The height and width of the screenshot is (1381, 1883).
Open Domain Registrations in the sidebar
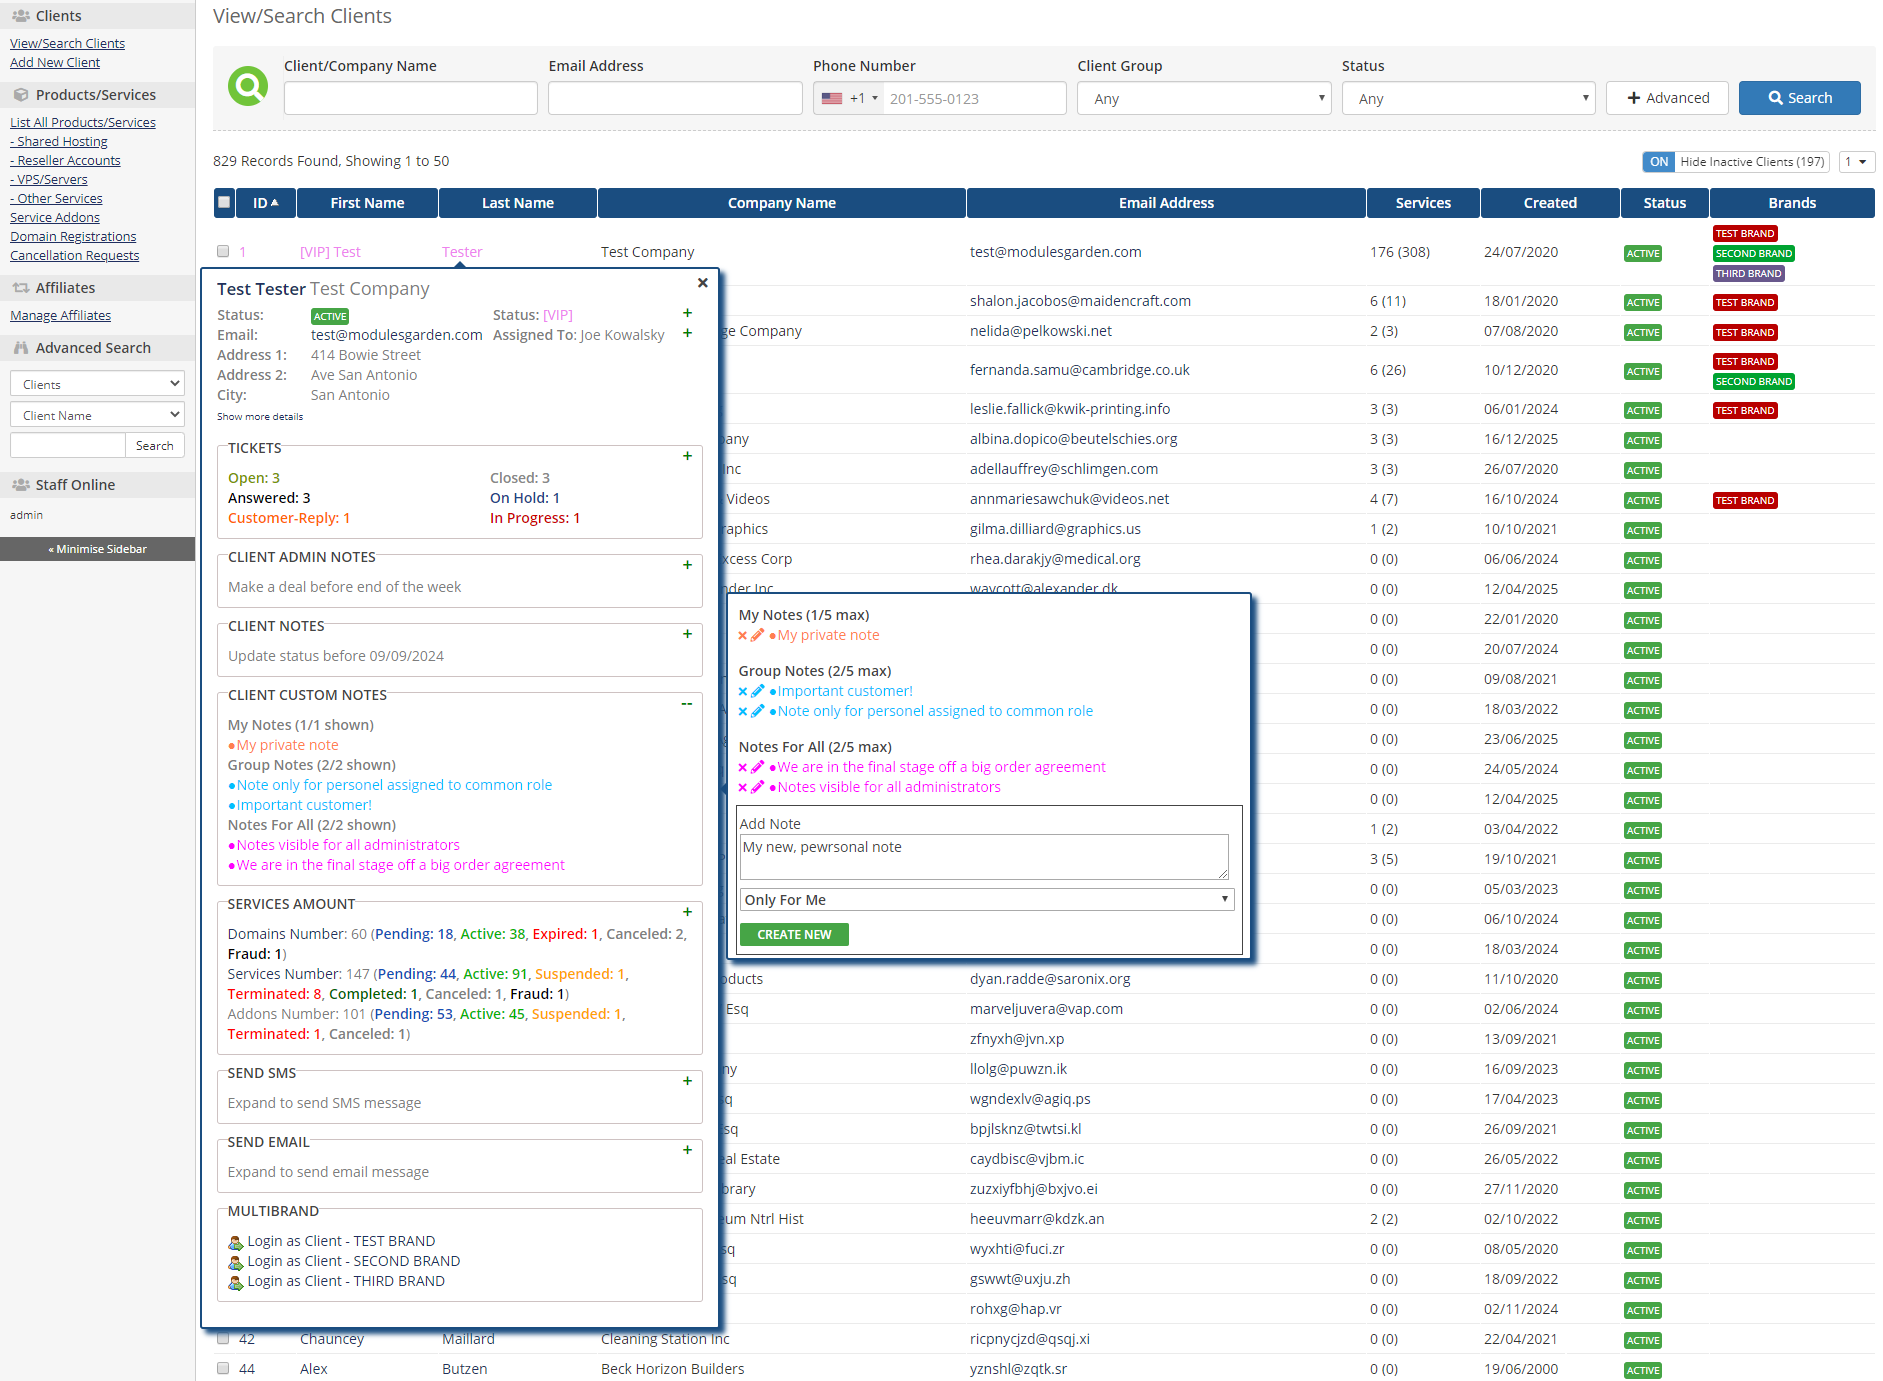click(x=73, y=237)
